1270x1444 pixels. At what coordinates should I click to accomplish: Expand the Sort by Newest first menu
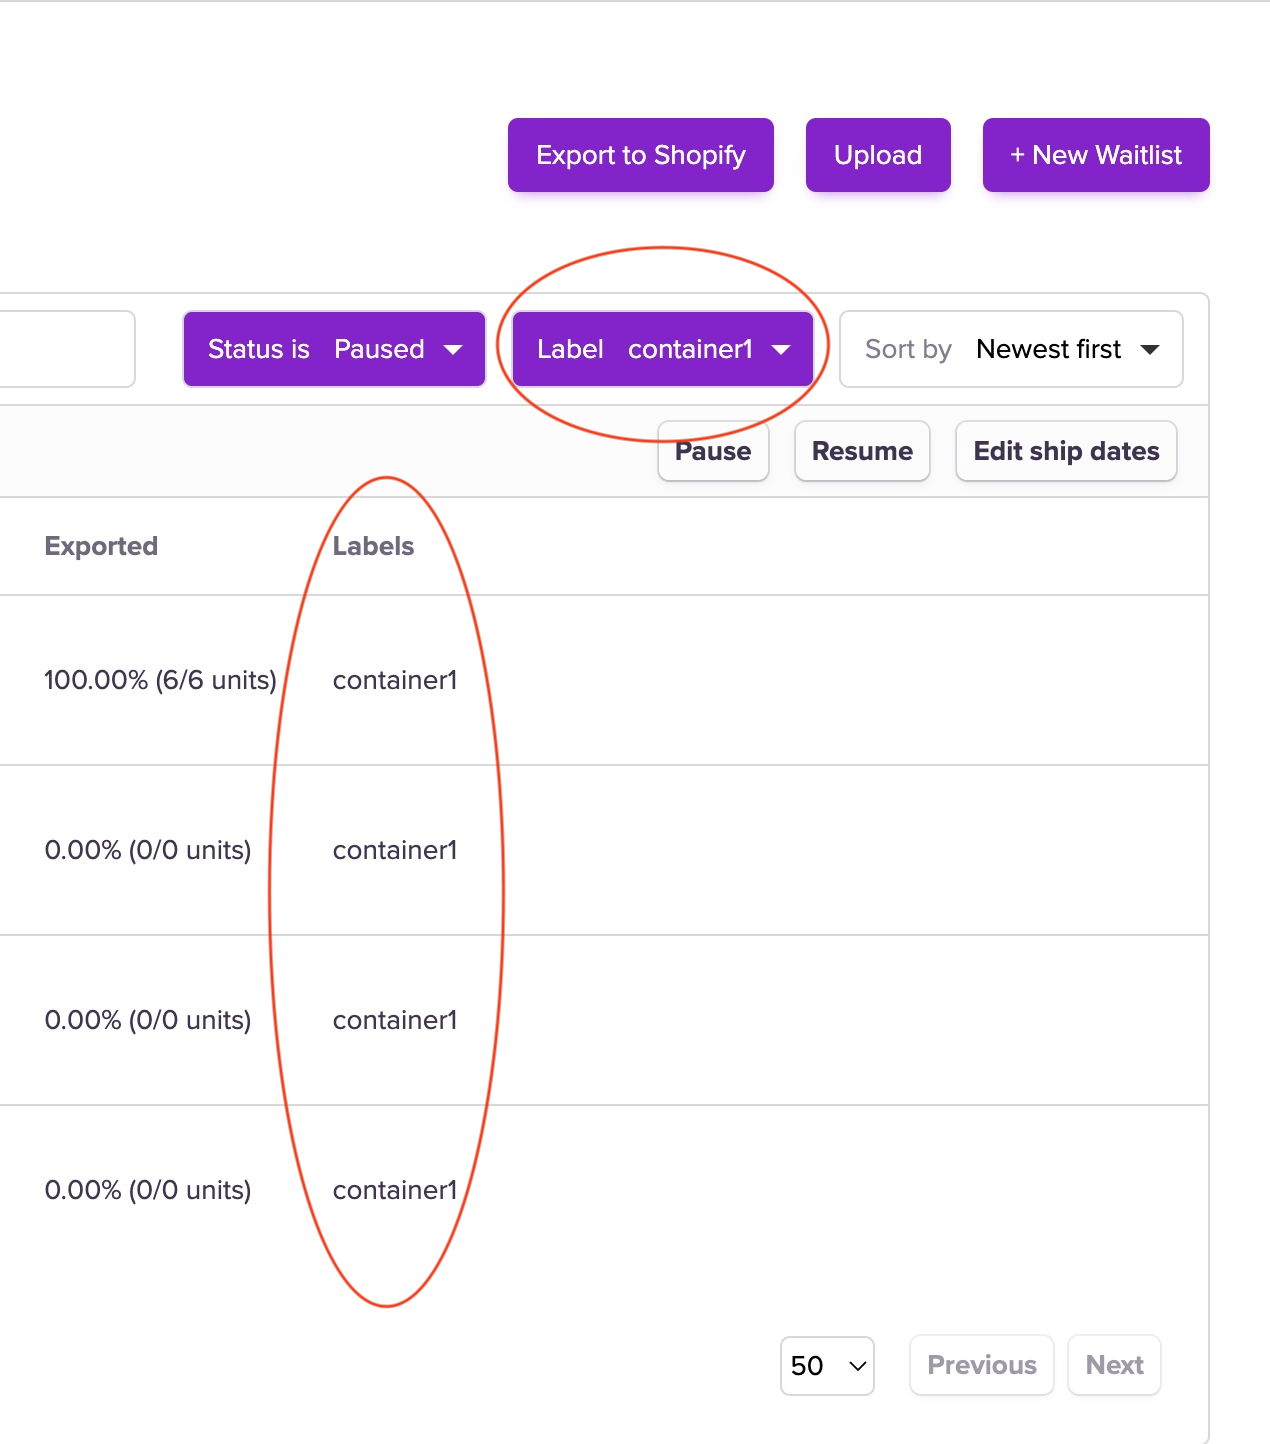pyautogui.click(x=1010, y=349)
